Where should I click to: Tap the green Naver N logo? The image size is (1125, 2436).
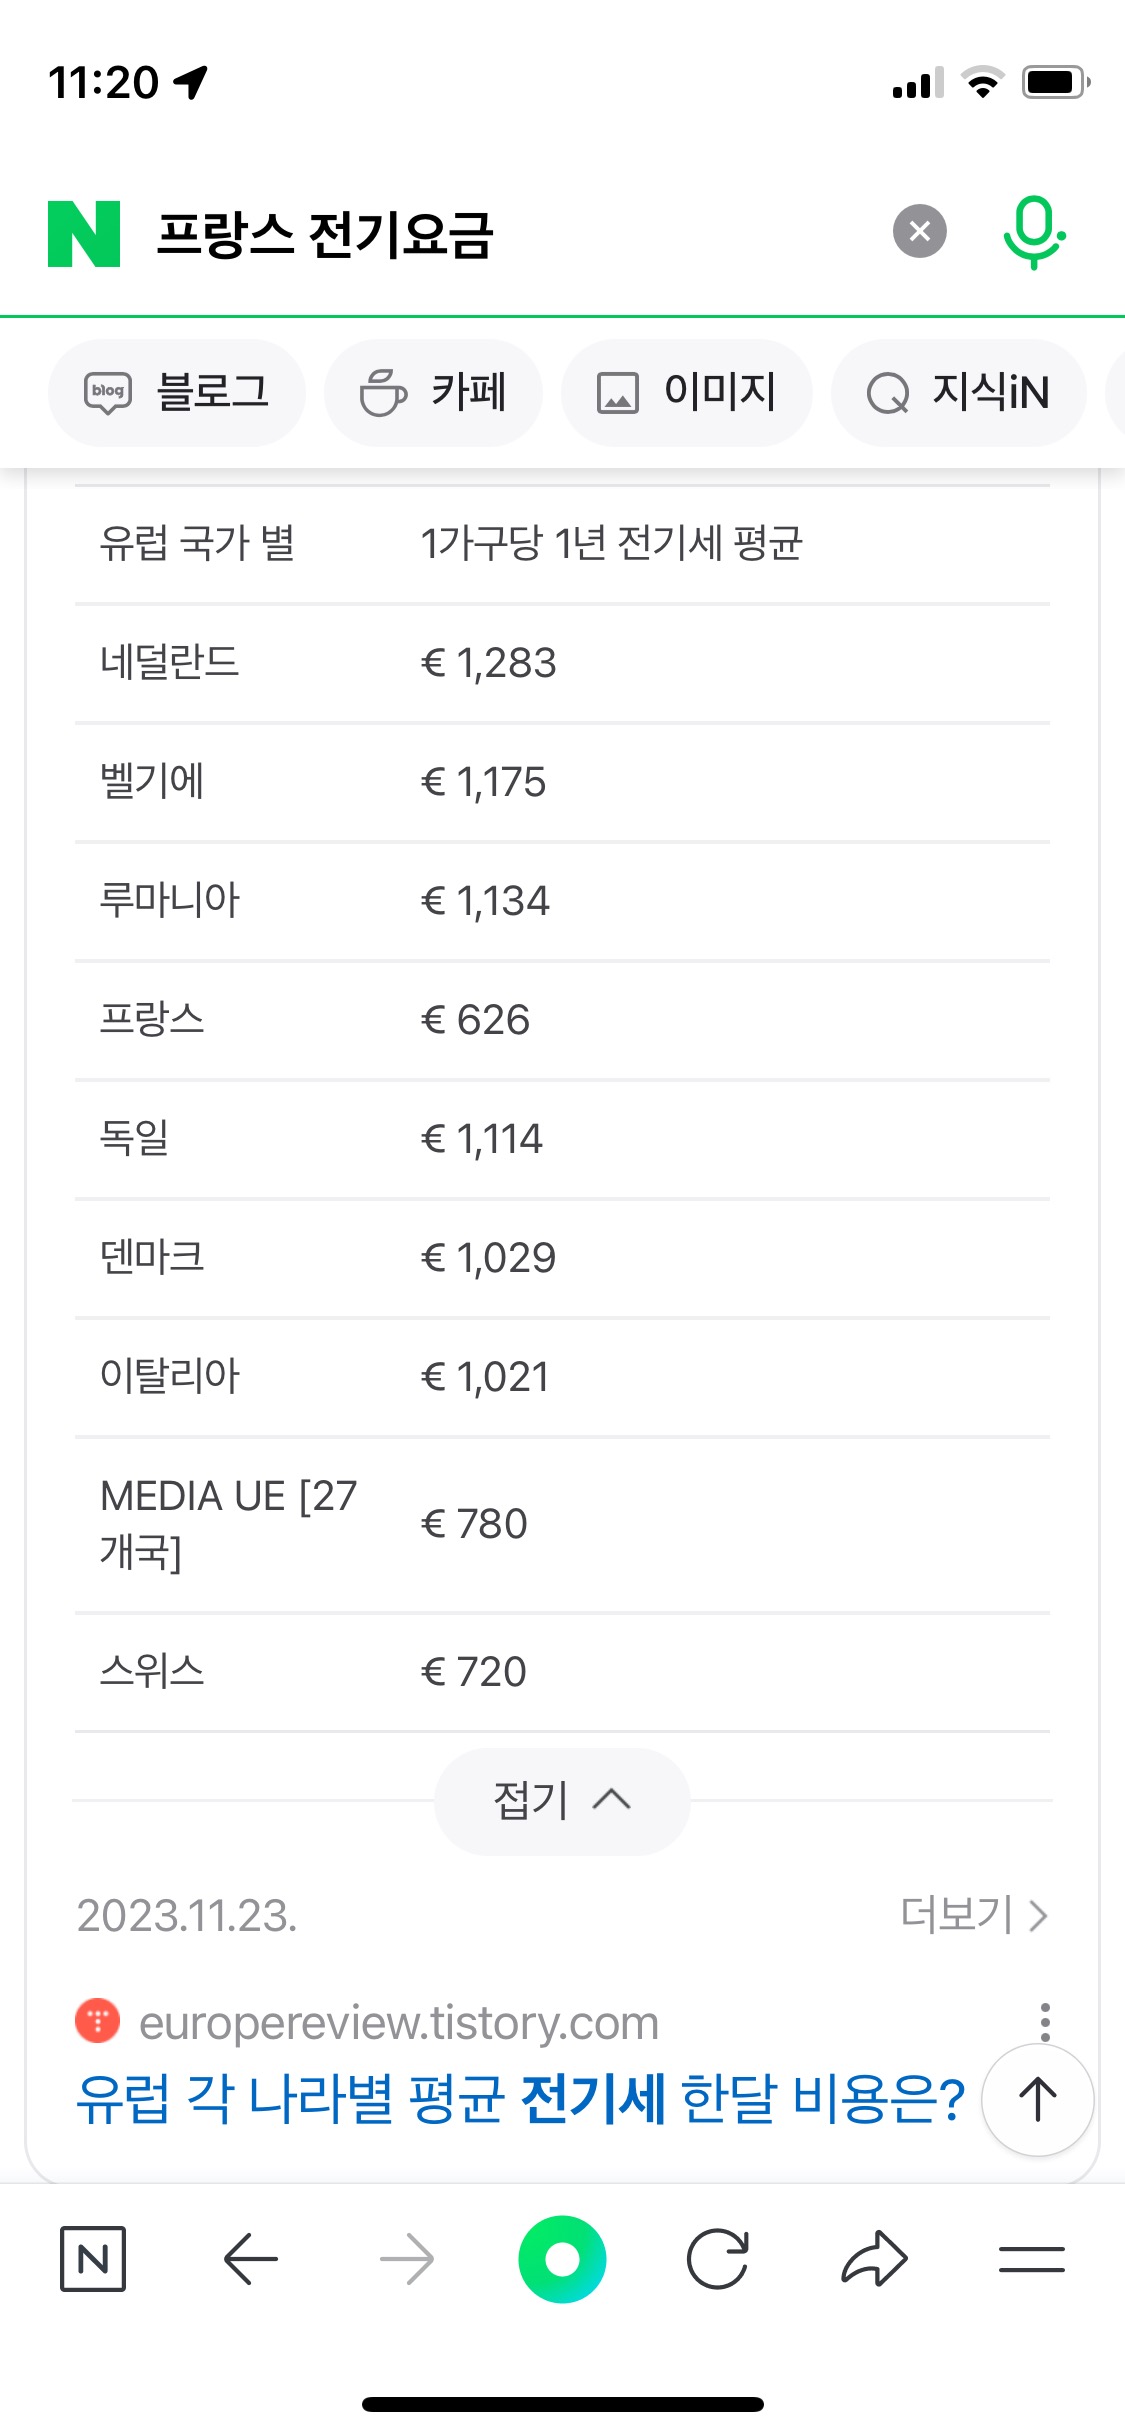(84, 234)
